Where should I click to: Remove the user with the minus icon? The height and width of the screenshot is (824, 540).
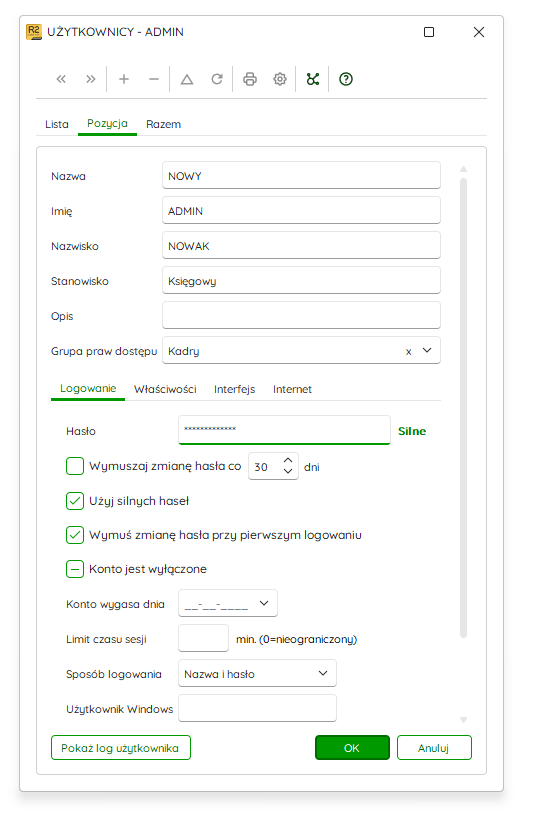coord(154,79)
